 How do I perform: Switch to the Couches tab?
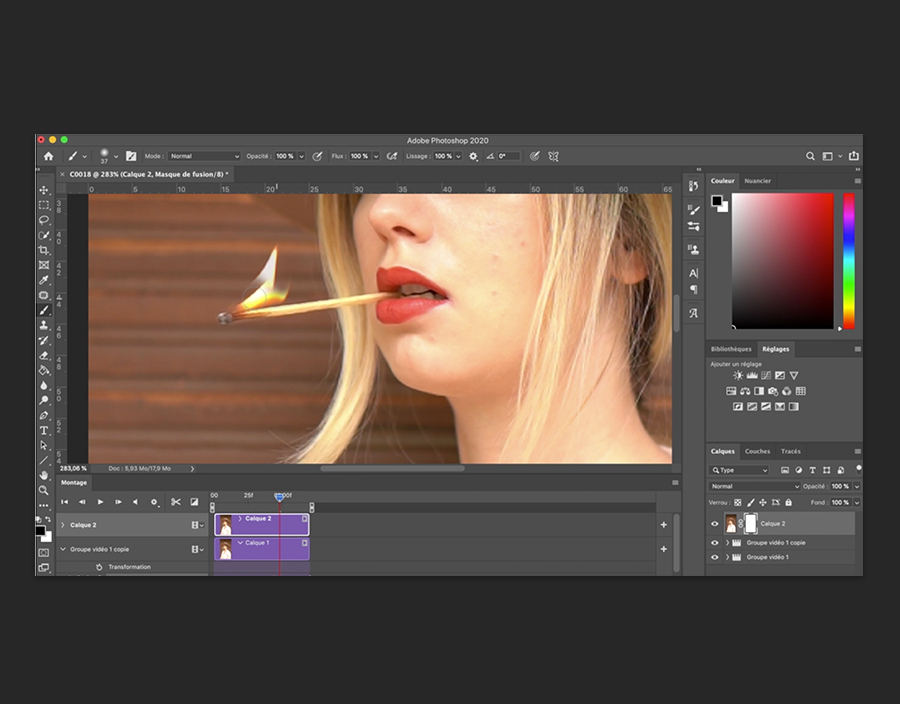757,451
